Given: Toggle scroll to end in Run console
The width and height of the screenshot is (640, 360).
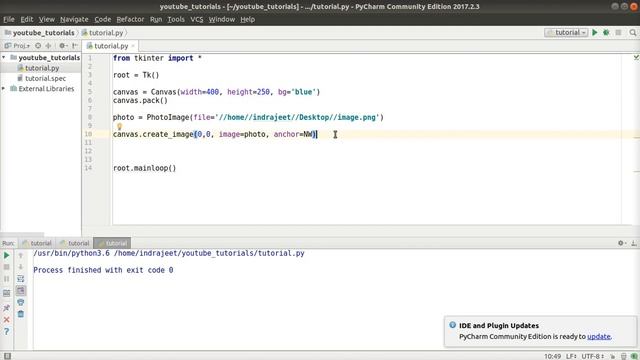Looking at the screenshot, I should [x=20, y=290].
